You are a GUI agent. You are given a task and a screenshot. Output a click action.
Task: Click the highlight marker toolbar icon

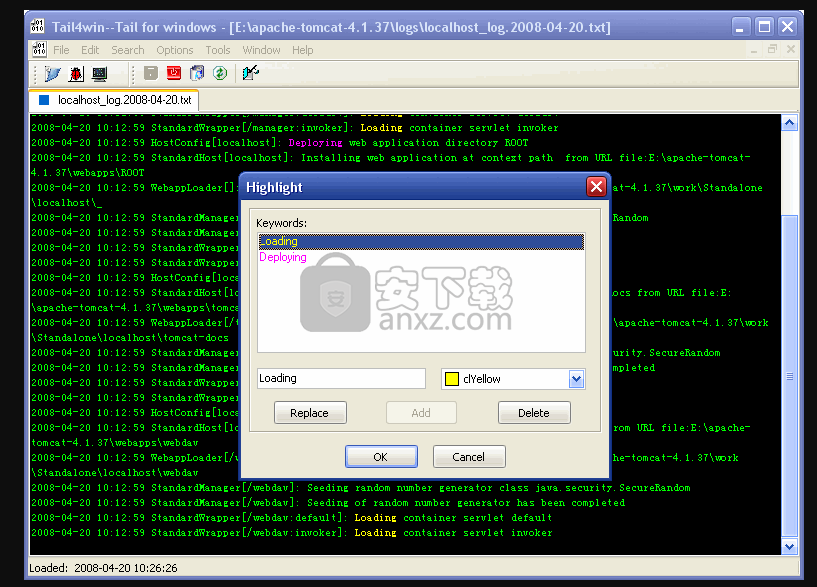coord(251,73)
